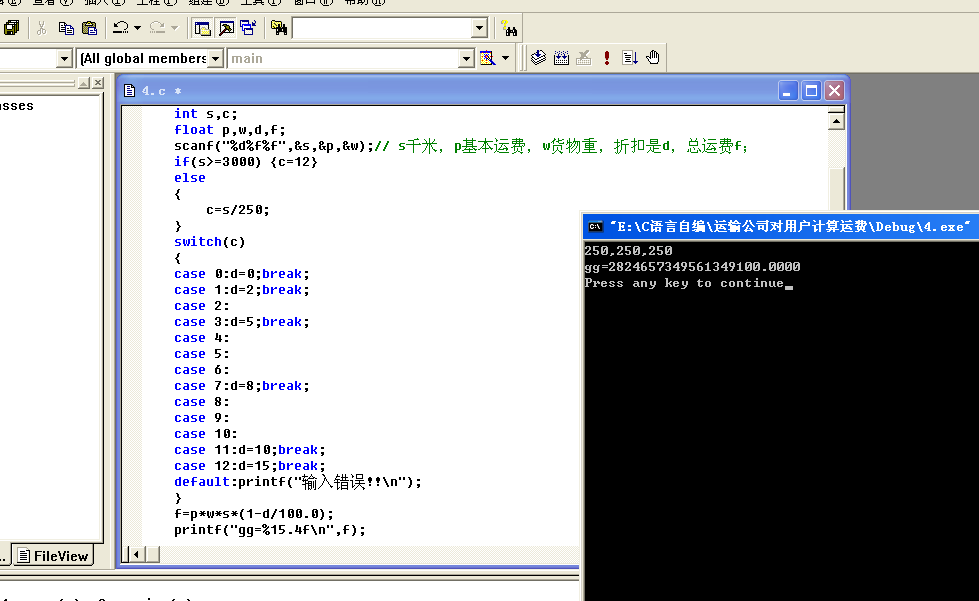Click the 'if(s>=3000) {c=12}' line
This screenshot has width=979, height=601.
[246, 162]
